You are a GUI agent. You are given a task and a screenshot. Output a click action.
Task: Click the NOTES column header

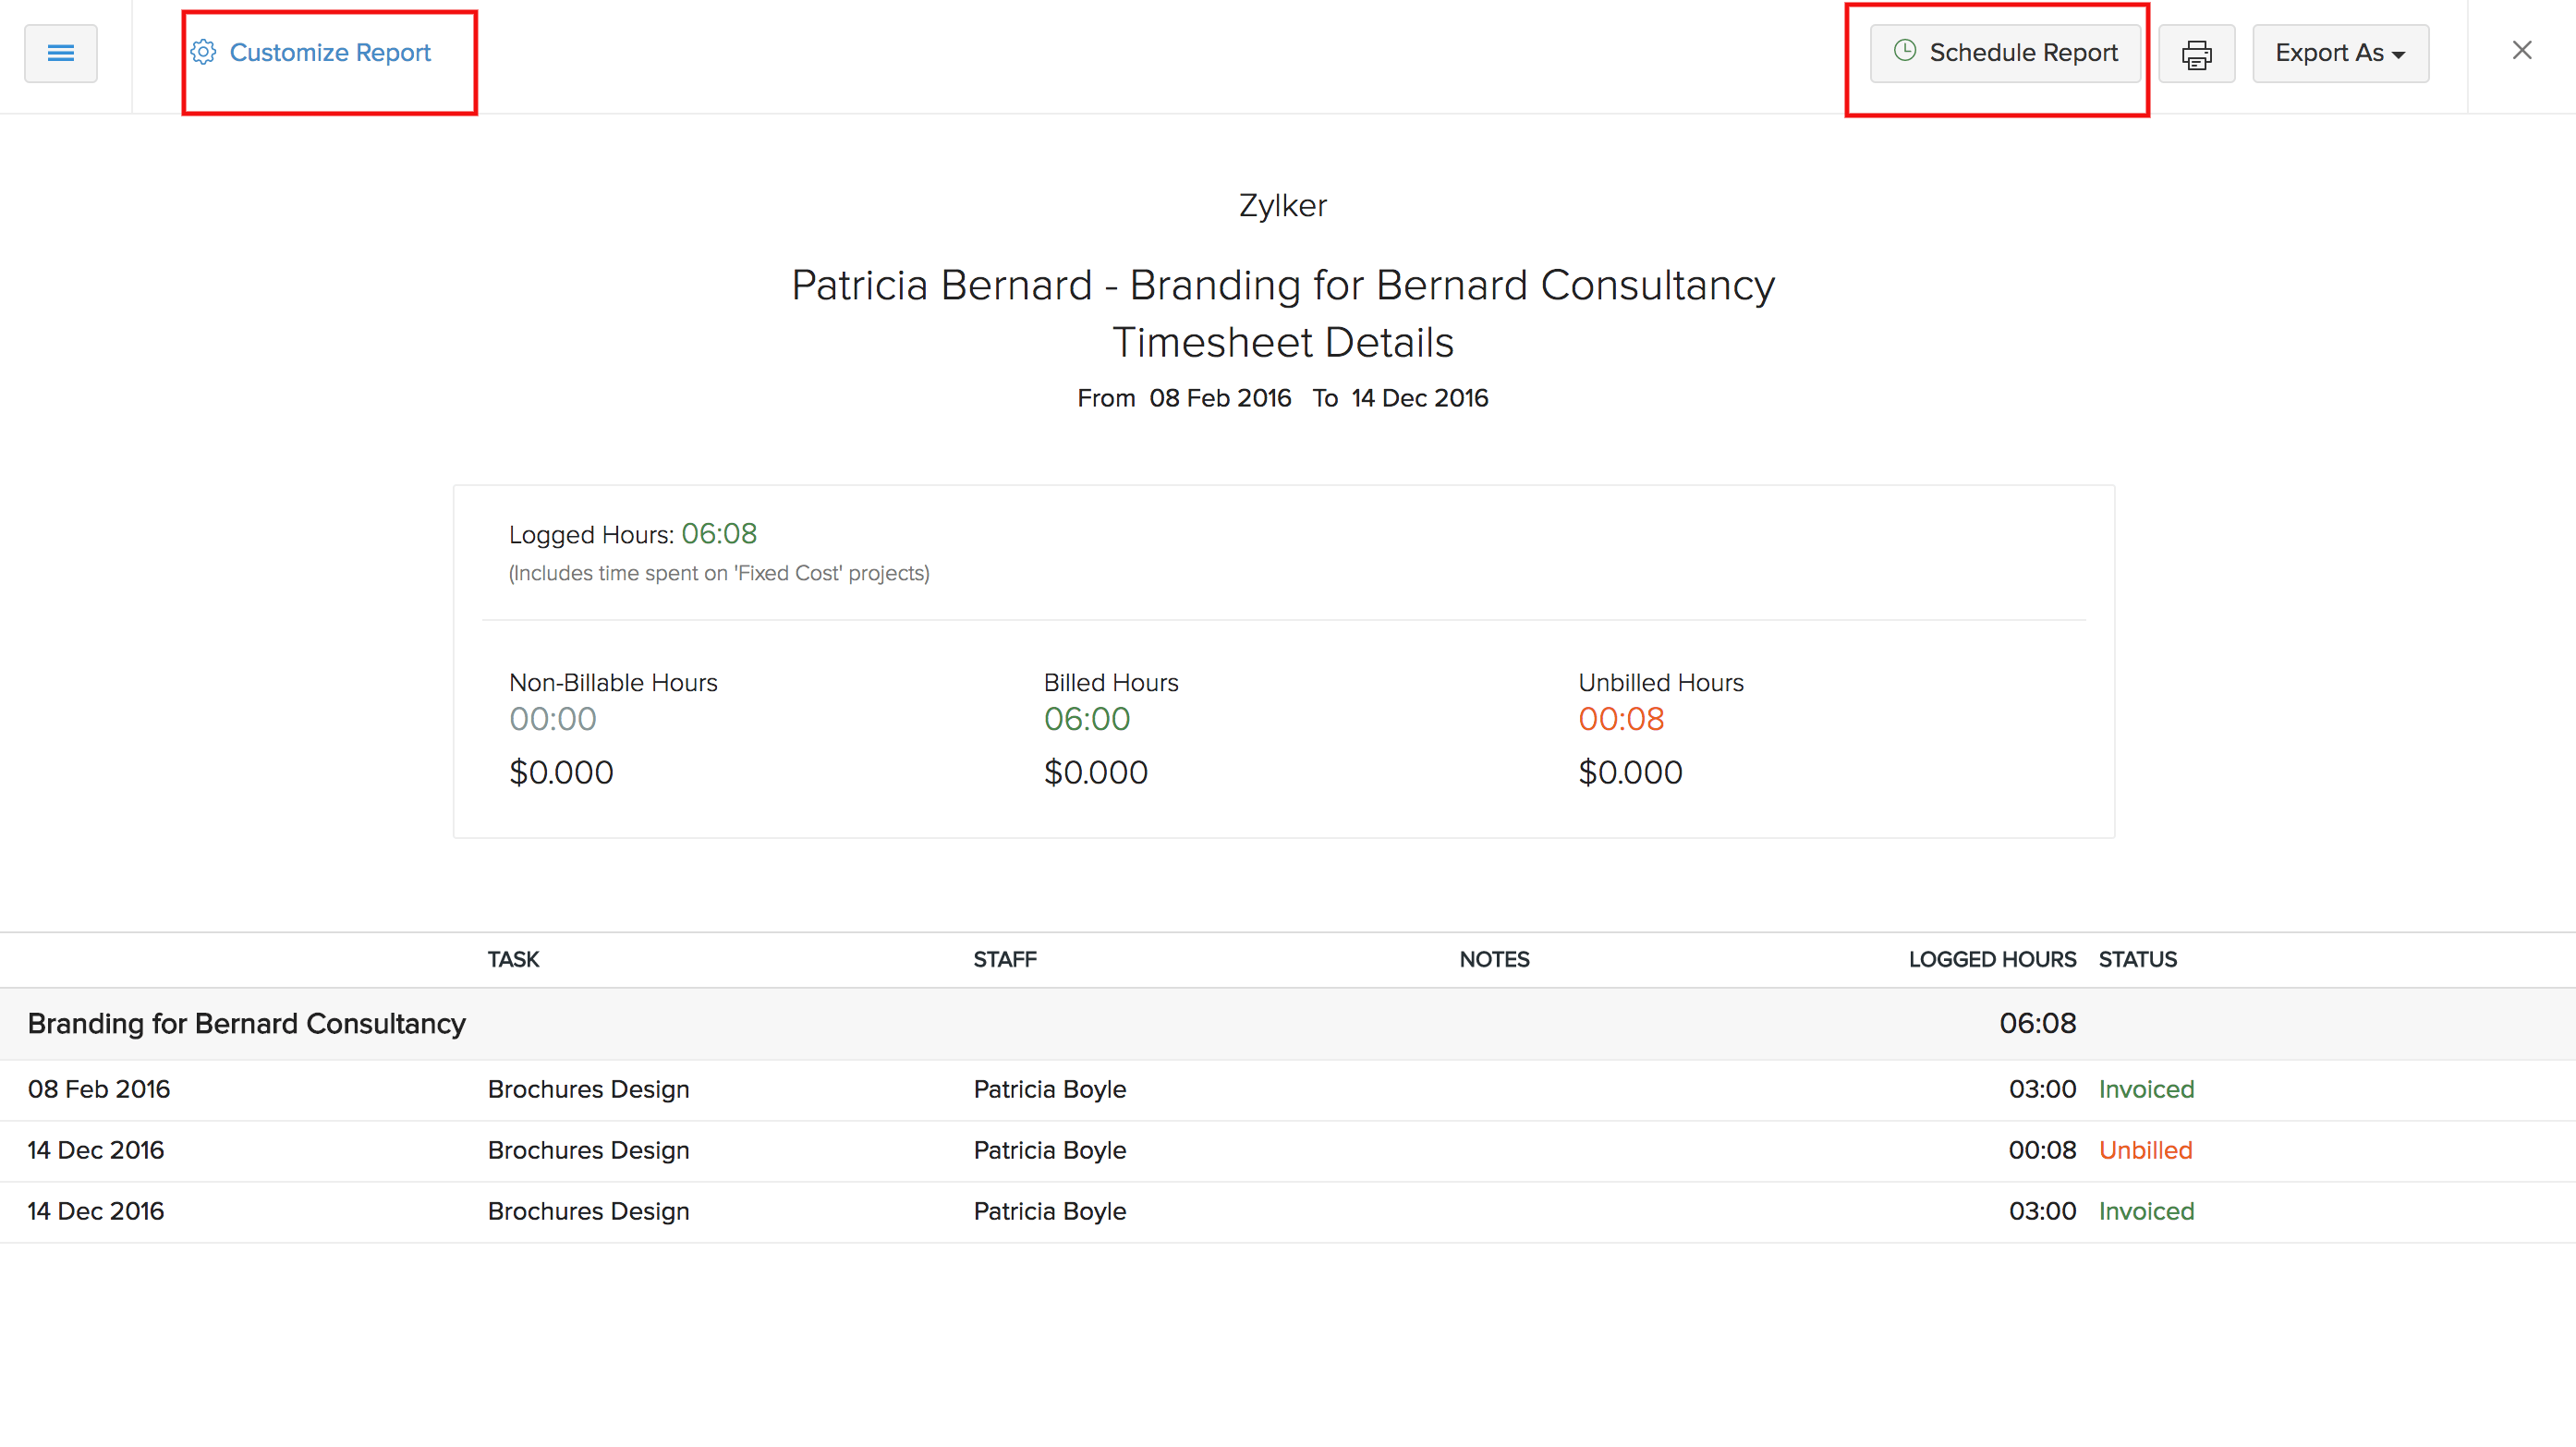1493,959
